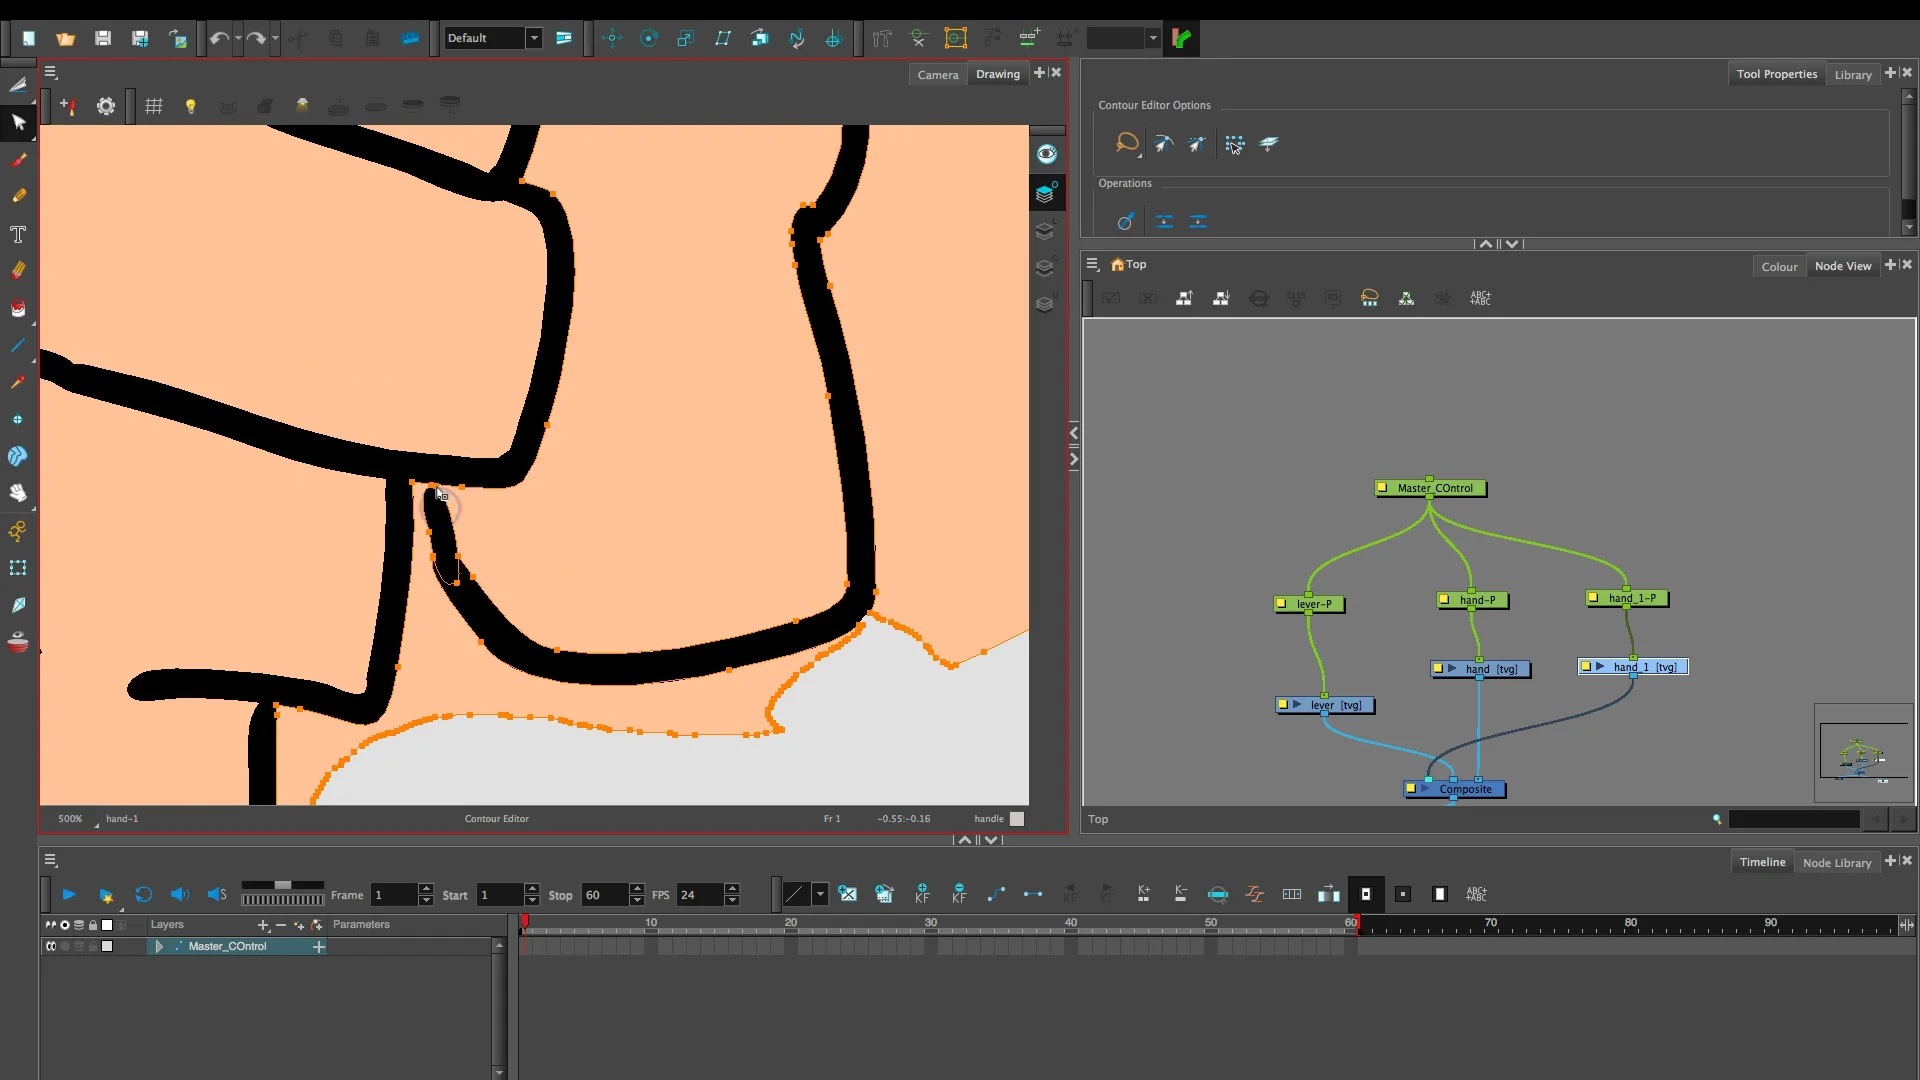The height and width of the screenshot is (1080, 1920).
Task: Click the Frame number input field
Action: click(393, 895)
